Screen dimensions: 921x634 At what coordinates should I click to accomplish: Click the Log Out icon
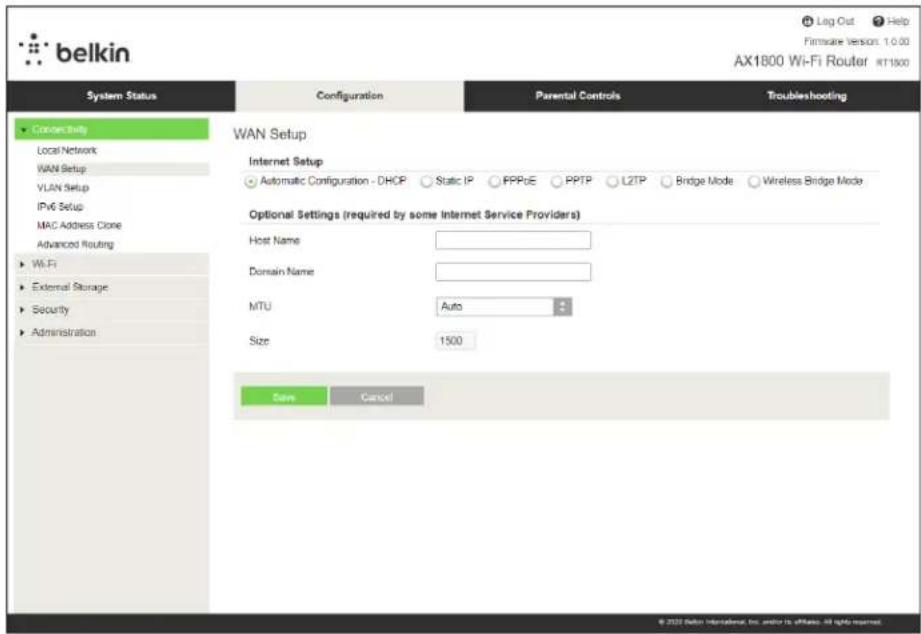808,21
